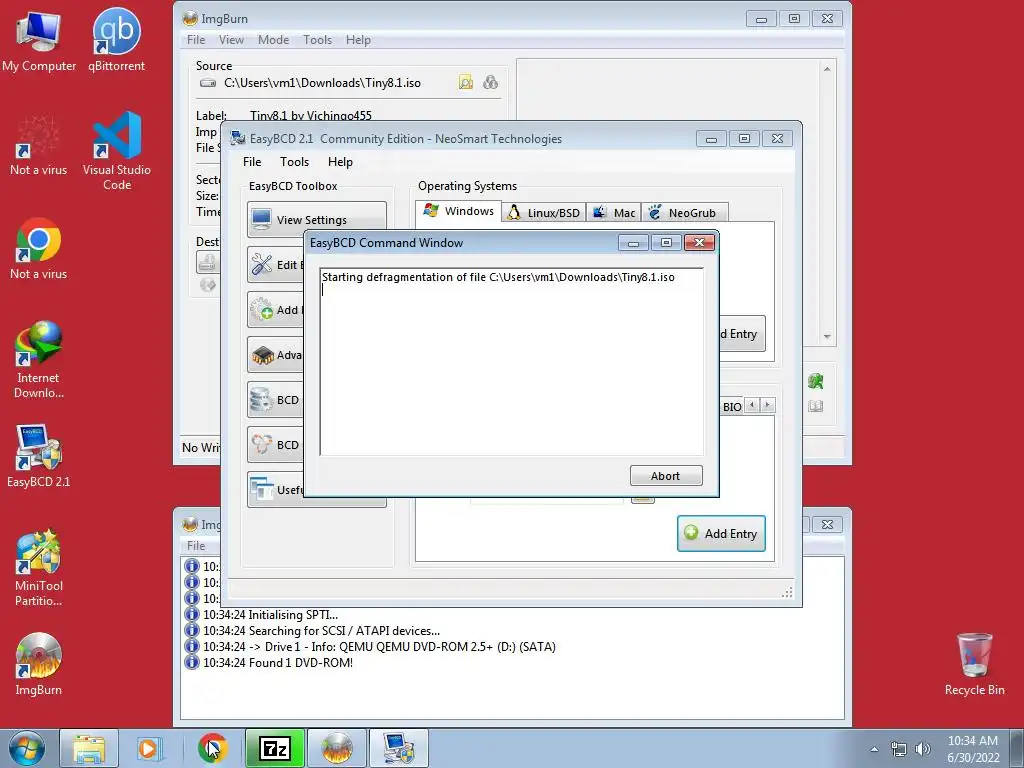Open EasyBCD Help menu
The width and height of the screenshot is (1024, 768).
(x=340, y=162)
